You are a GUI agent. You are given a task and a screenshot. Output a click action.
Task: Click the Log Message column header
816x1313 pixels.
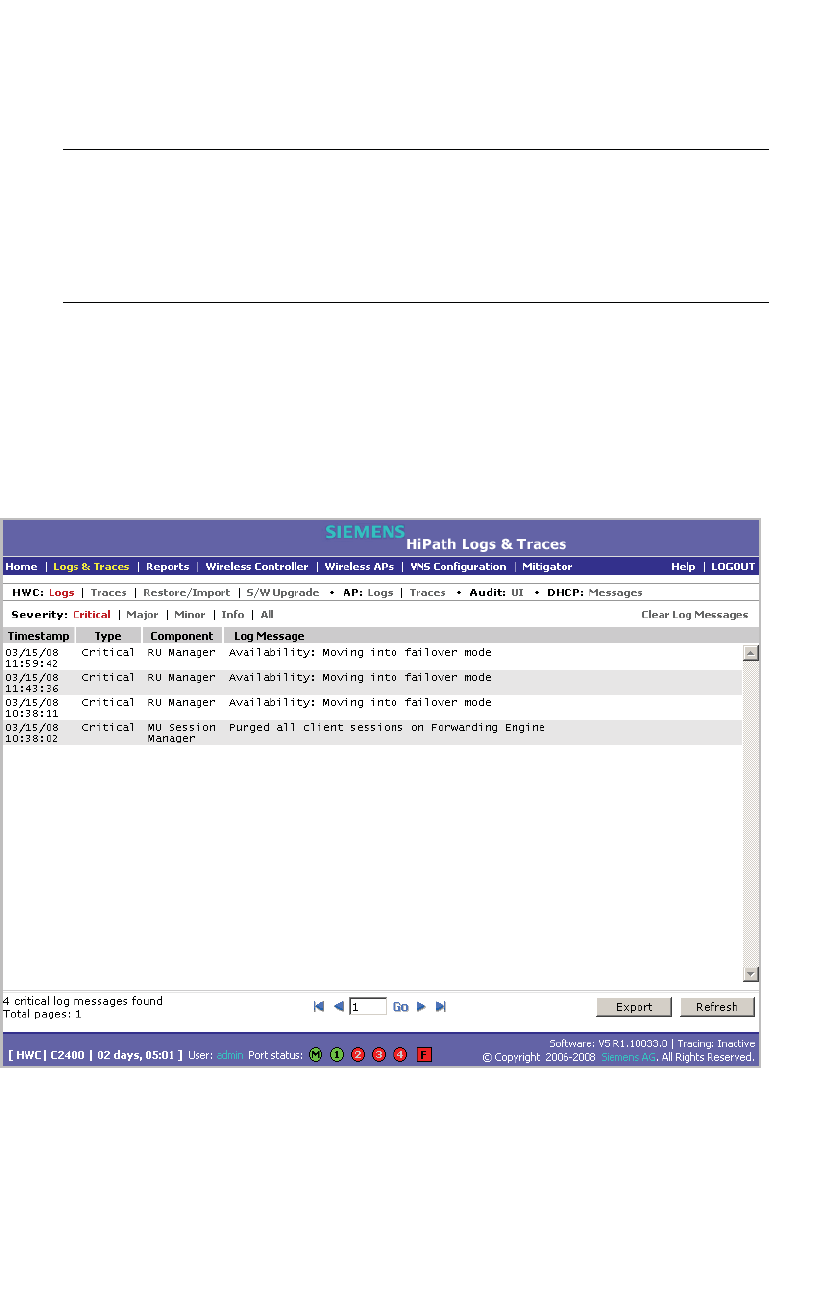pyautogui.click(x=269, y=636)
